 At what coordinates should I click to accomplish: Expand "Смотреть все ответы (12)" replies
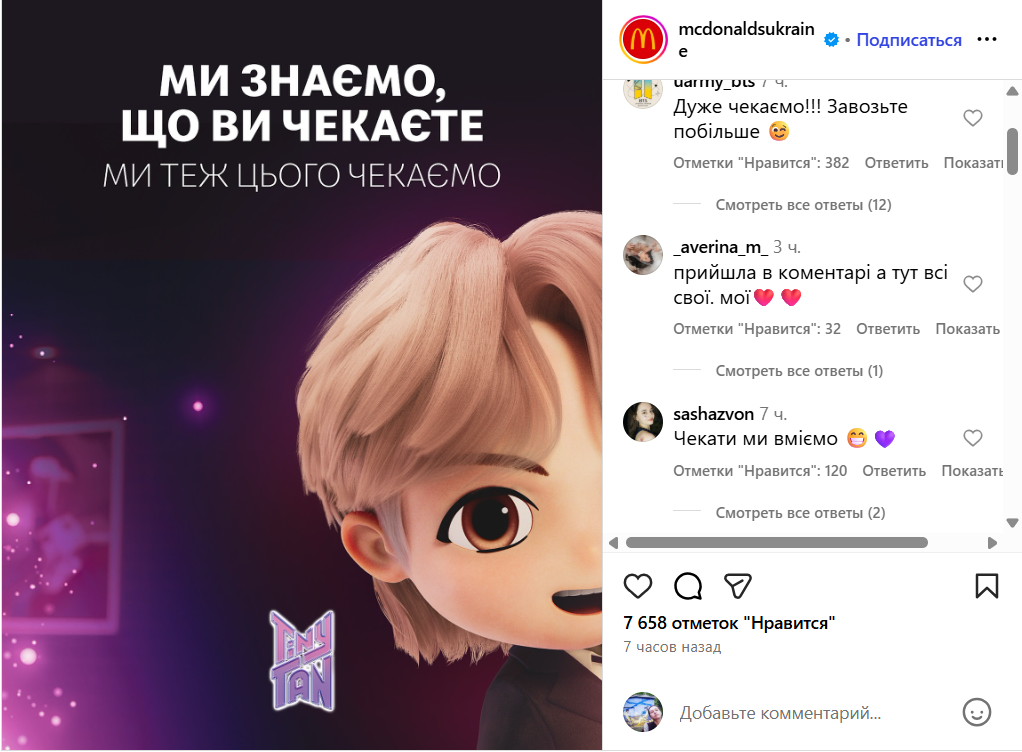[803, 205]
